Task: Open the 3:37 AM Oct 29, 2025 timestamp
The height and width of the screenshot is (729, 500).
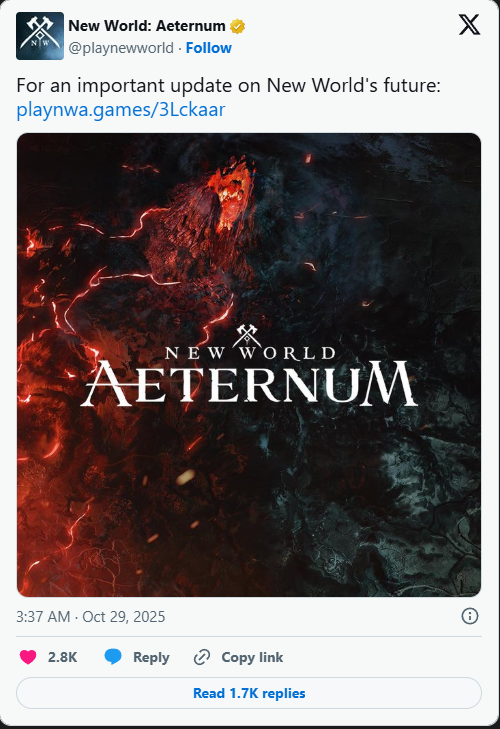Action: [x=91, y=616]
